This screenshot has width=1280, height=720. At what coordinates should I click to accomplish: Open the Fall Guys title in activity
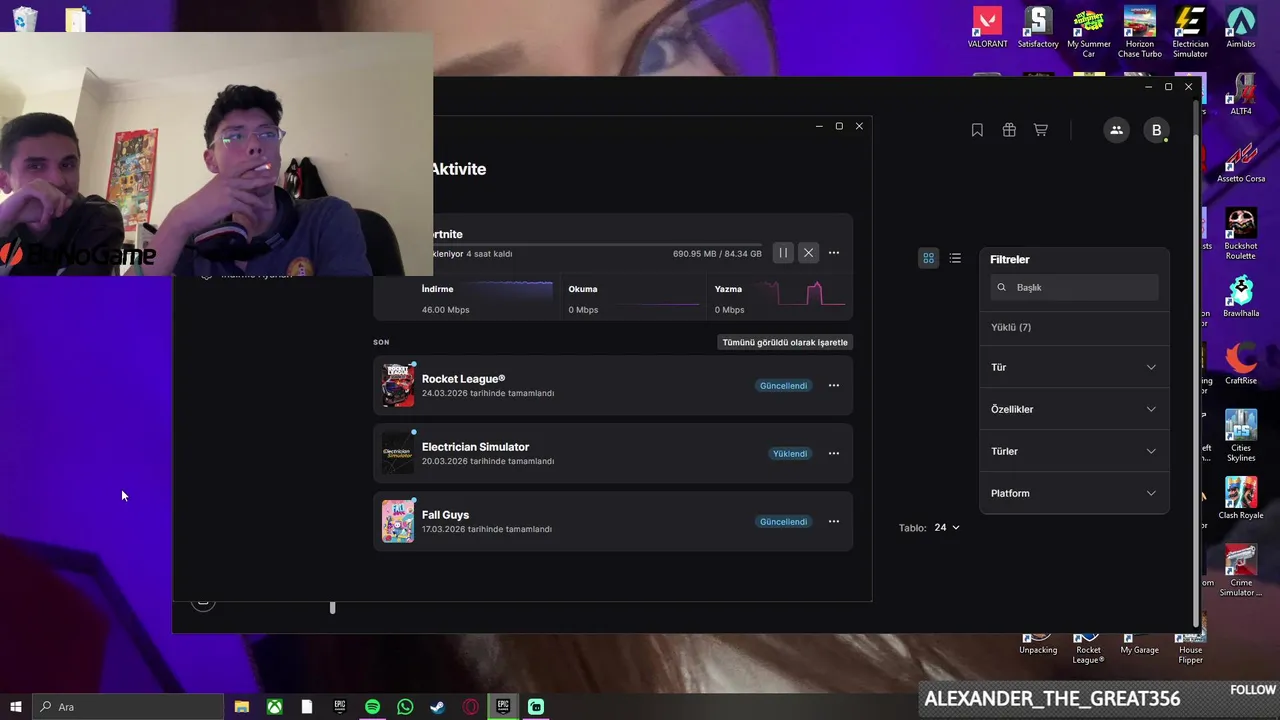click(445, 515)
